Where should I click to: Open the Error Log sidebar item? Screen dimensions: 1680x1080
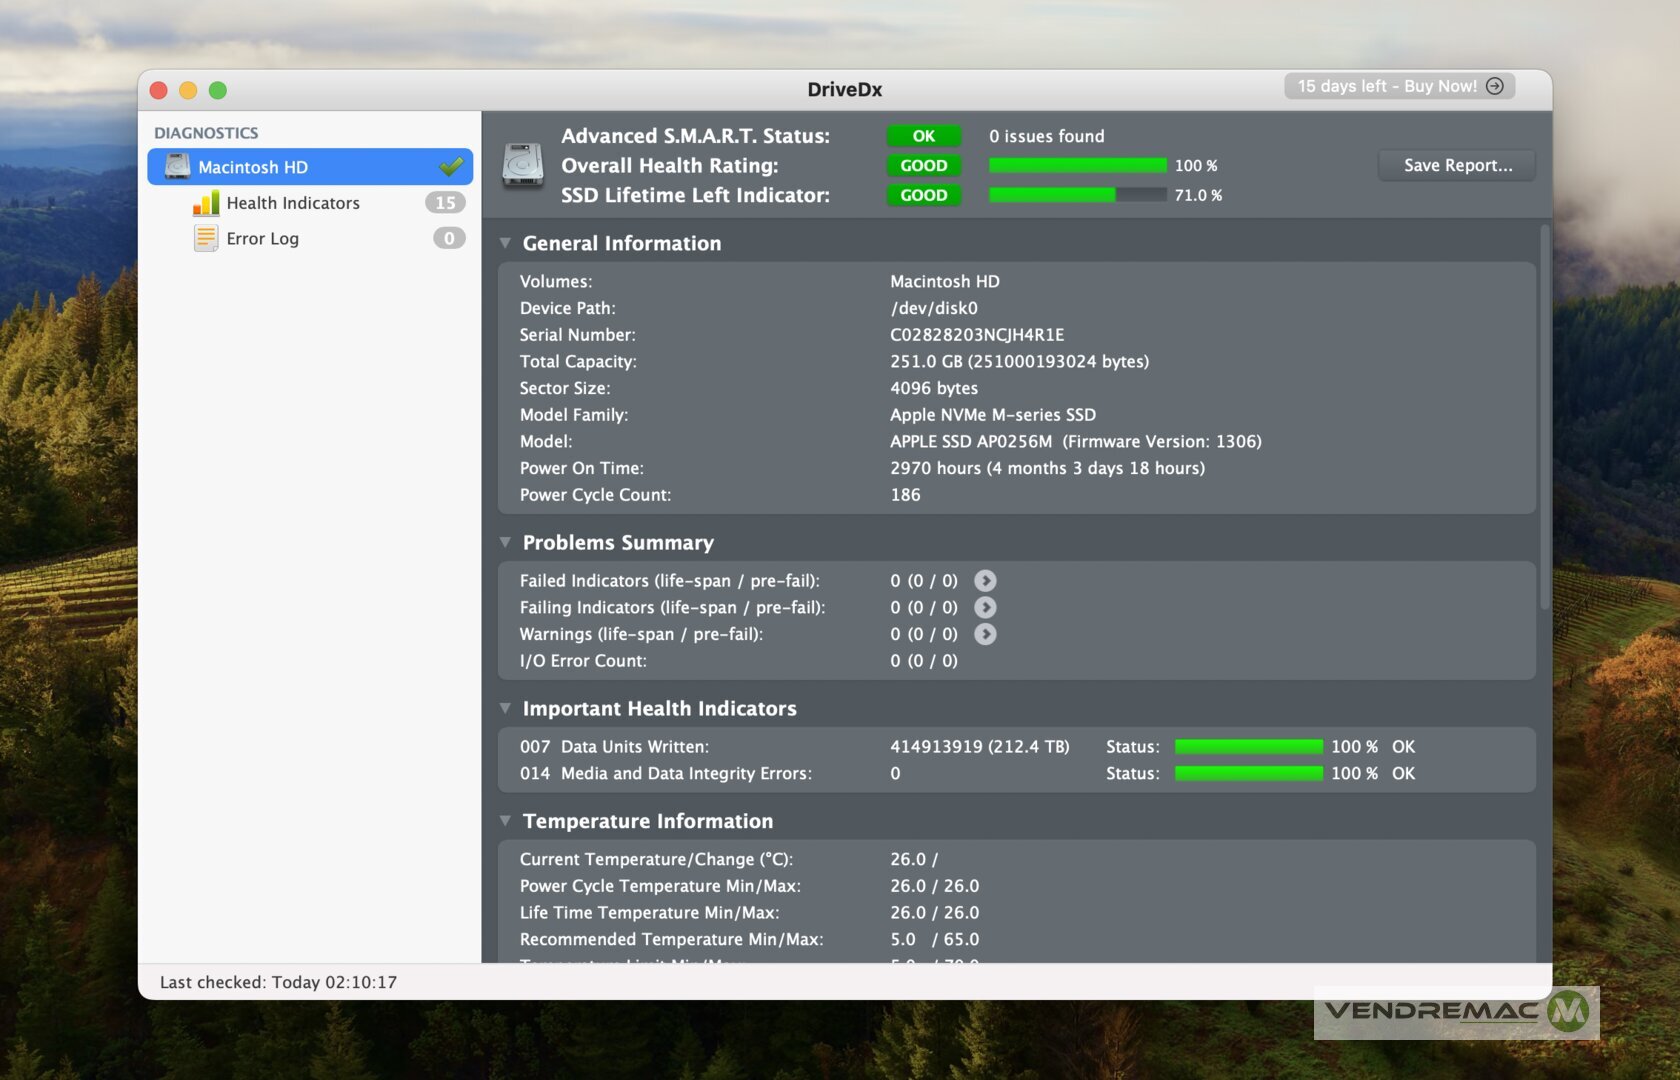[x=262, y=239]
